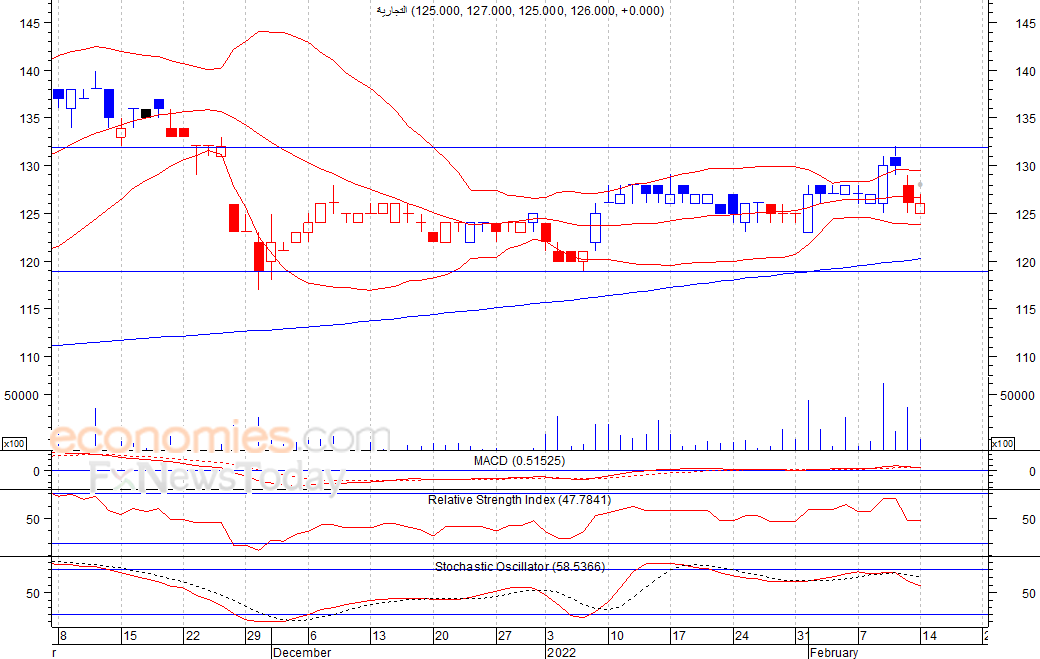Viewport: 1040px width, 659px height.
Task: Click the date label 6 on time axis
Action: (313, 636)
